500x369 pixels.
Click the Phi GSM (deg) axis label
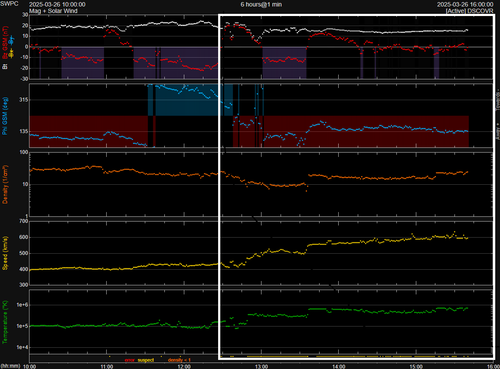point(5,116)
